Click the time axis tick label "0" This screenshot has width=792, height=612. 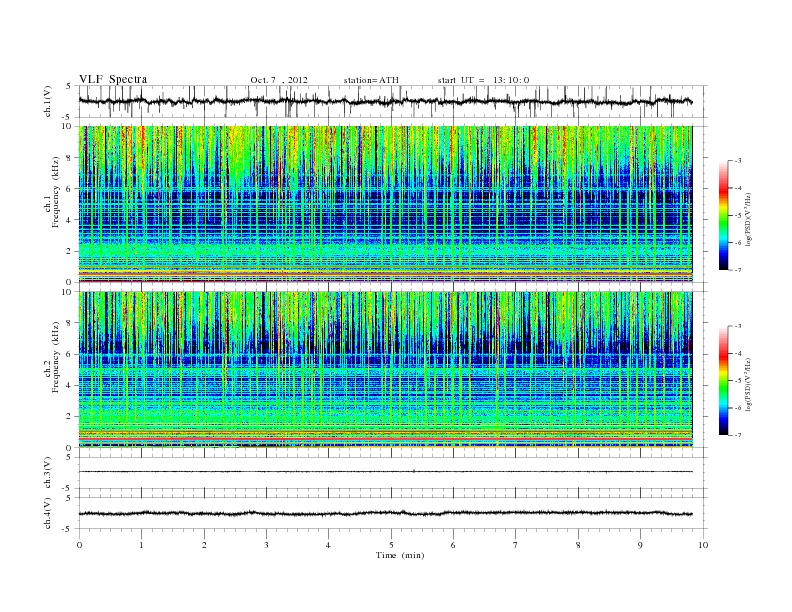coord(79,545)
